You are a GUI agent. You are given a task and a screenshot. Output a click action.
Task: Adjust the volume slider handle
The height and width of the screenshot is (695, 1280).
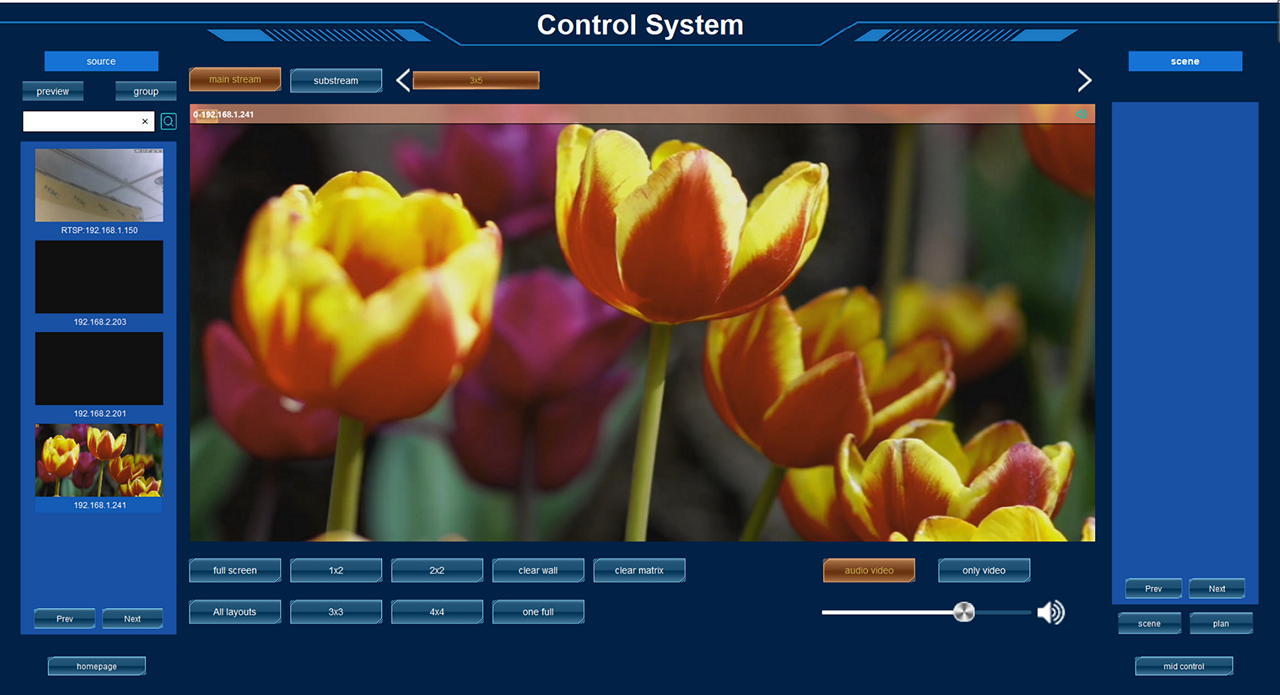[963, 612]
